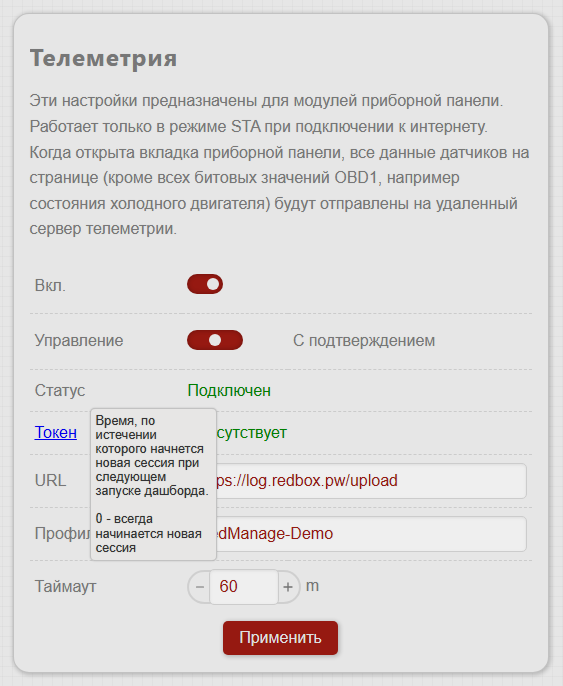This screenshot has height=686, width=563.
Task: Click the Управление label
Action: 79,341
